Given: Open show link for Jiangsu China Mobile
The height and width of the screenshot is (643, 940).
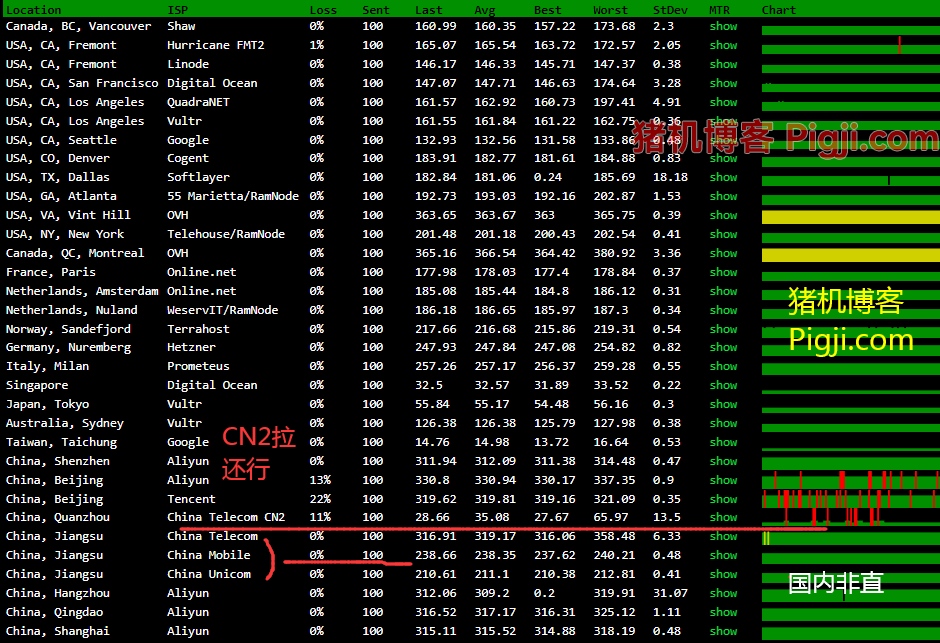Looking at the screenshot, I should [x=723, y=556].
